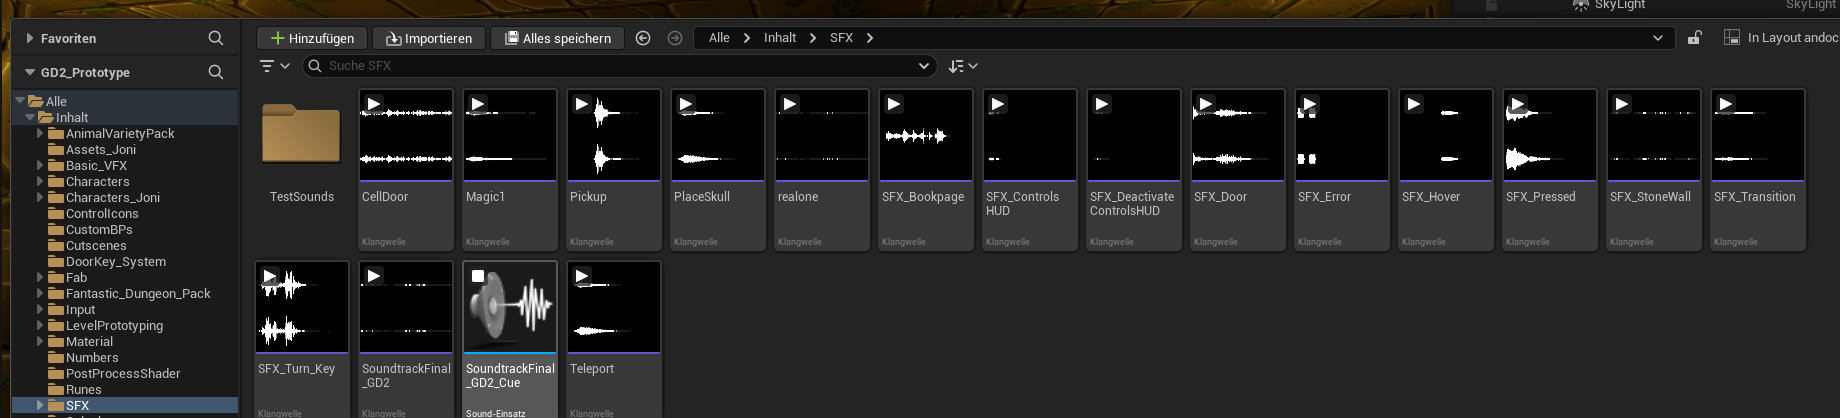Select the Assets_Joni folder

(101, 149)
